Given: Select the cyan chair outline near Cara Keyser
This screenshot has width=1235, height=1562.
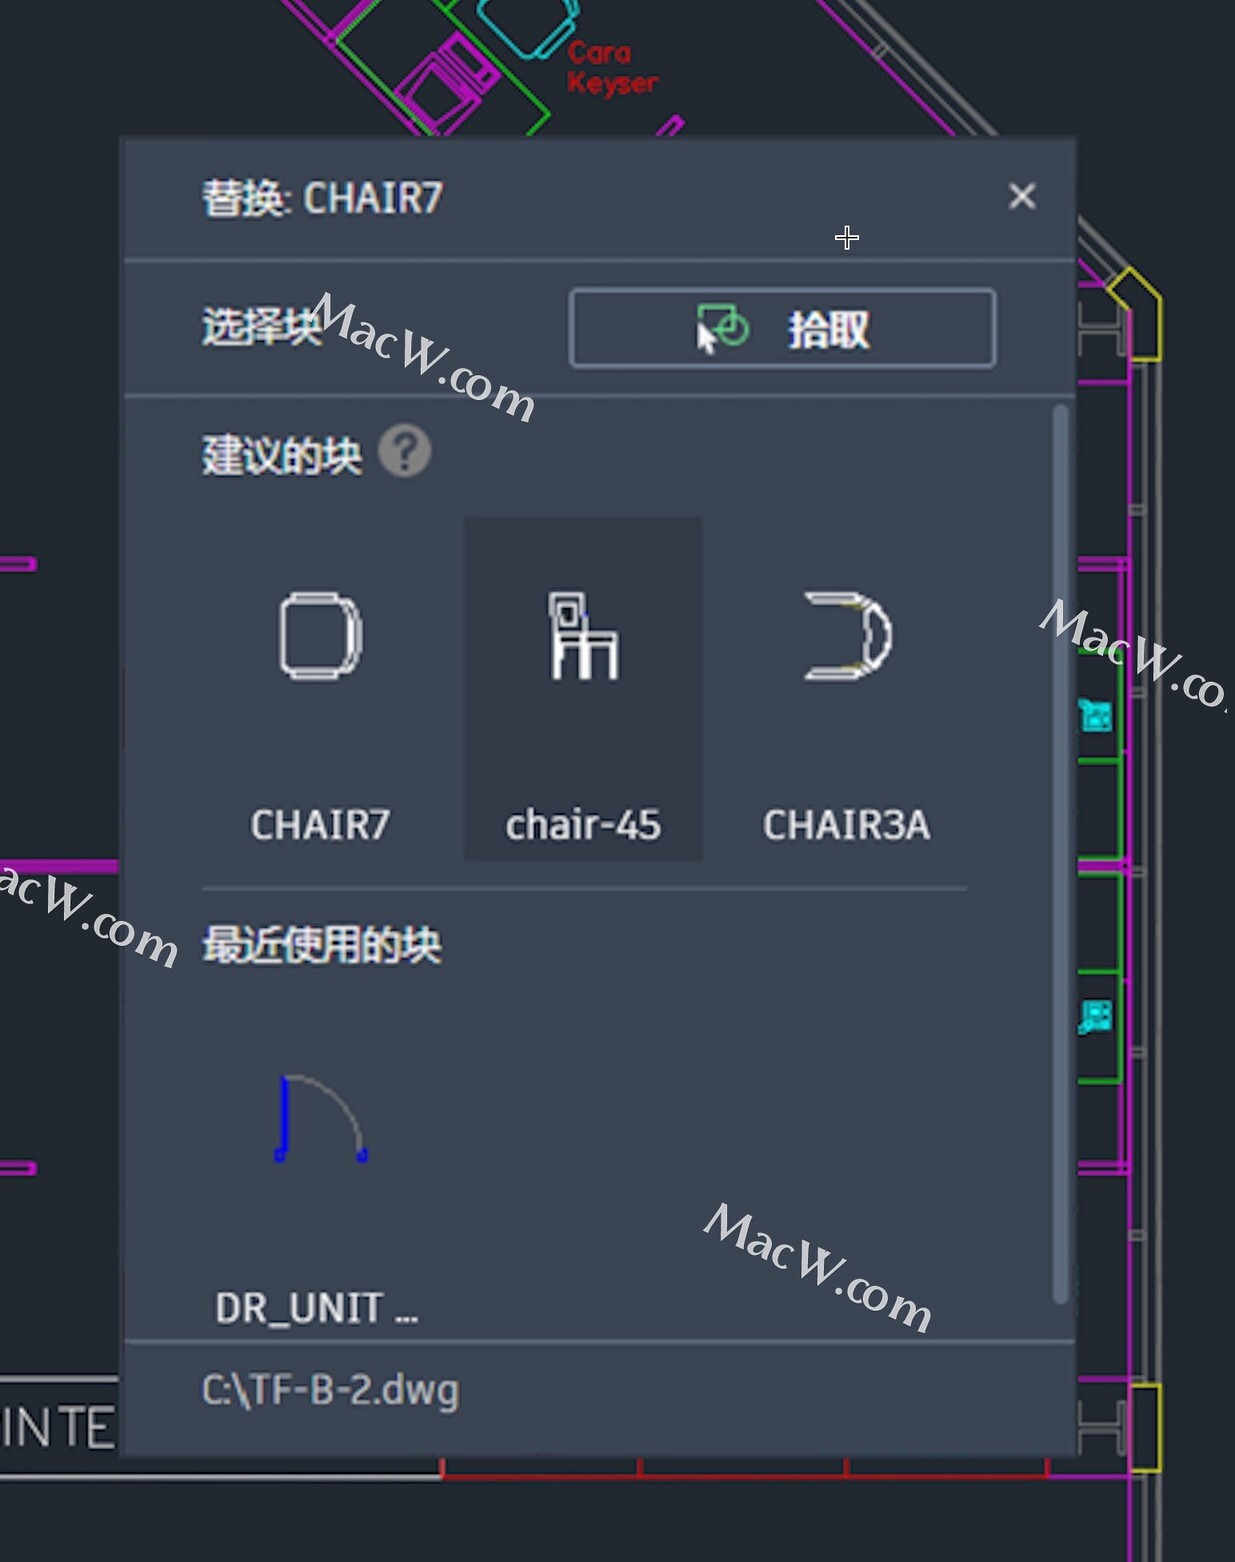Looking at the screenshot, I should [528, 27].
